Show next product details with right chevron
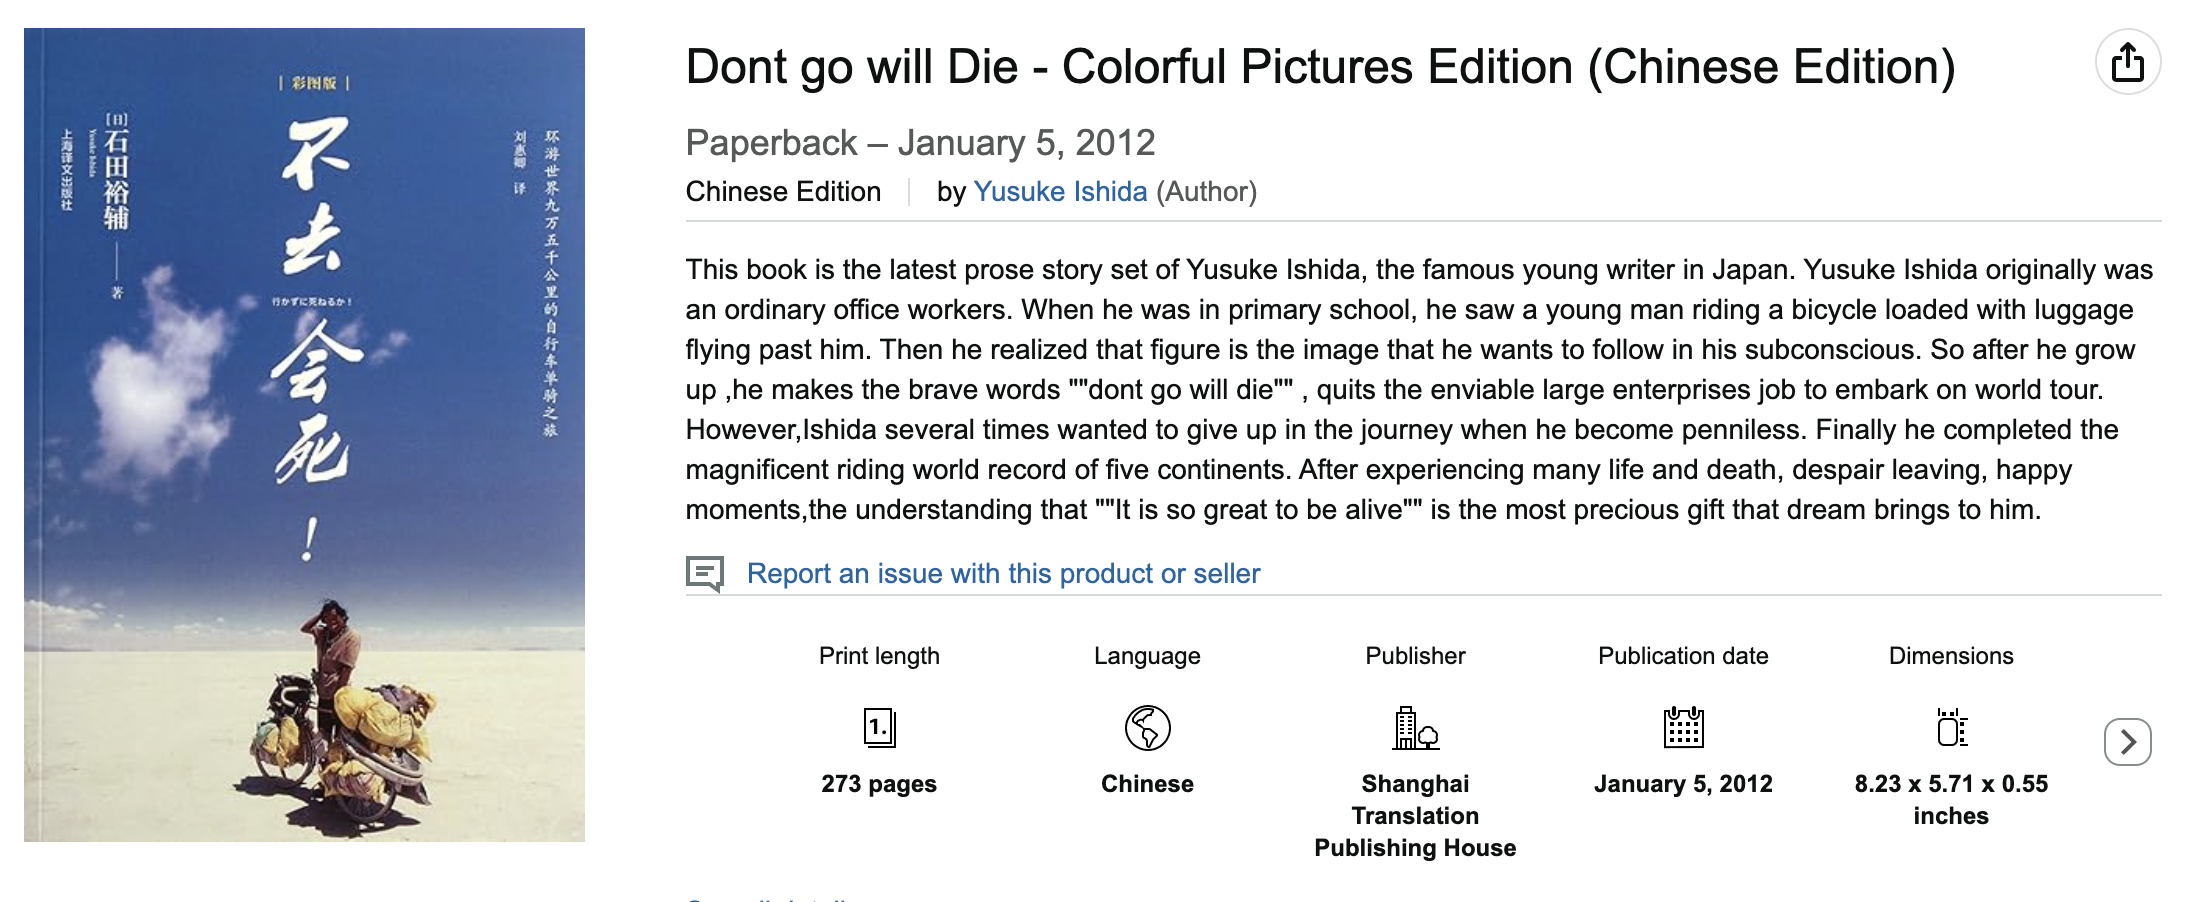The width and height of the screenshot is (2194, 902). pyautogui.click(x=2127, y=742)
